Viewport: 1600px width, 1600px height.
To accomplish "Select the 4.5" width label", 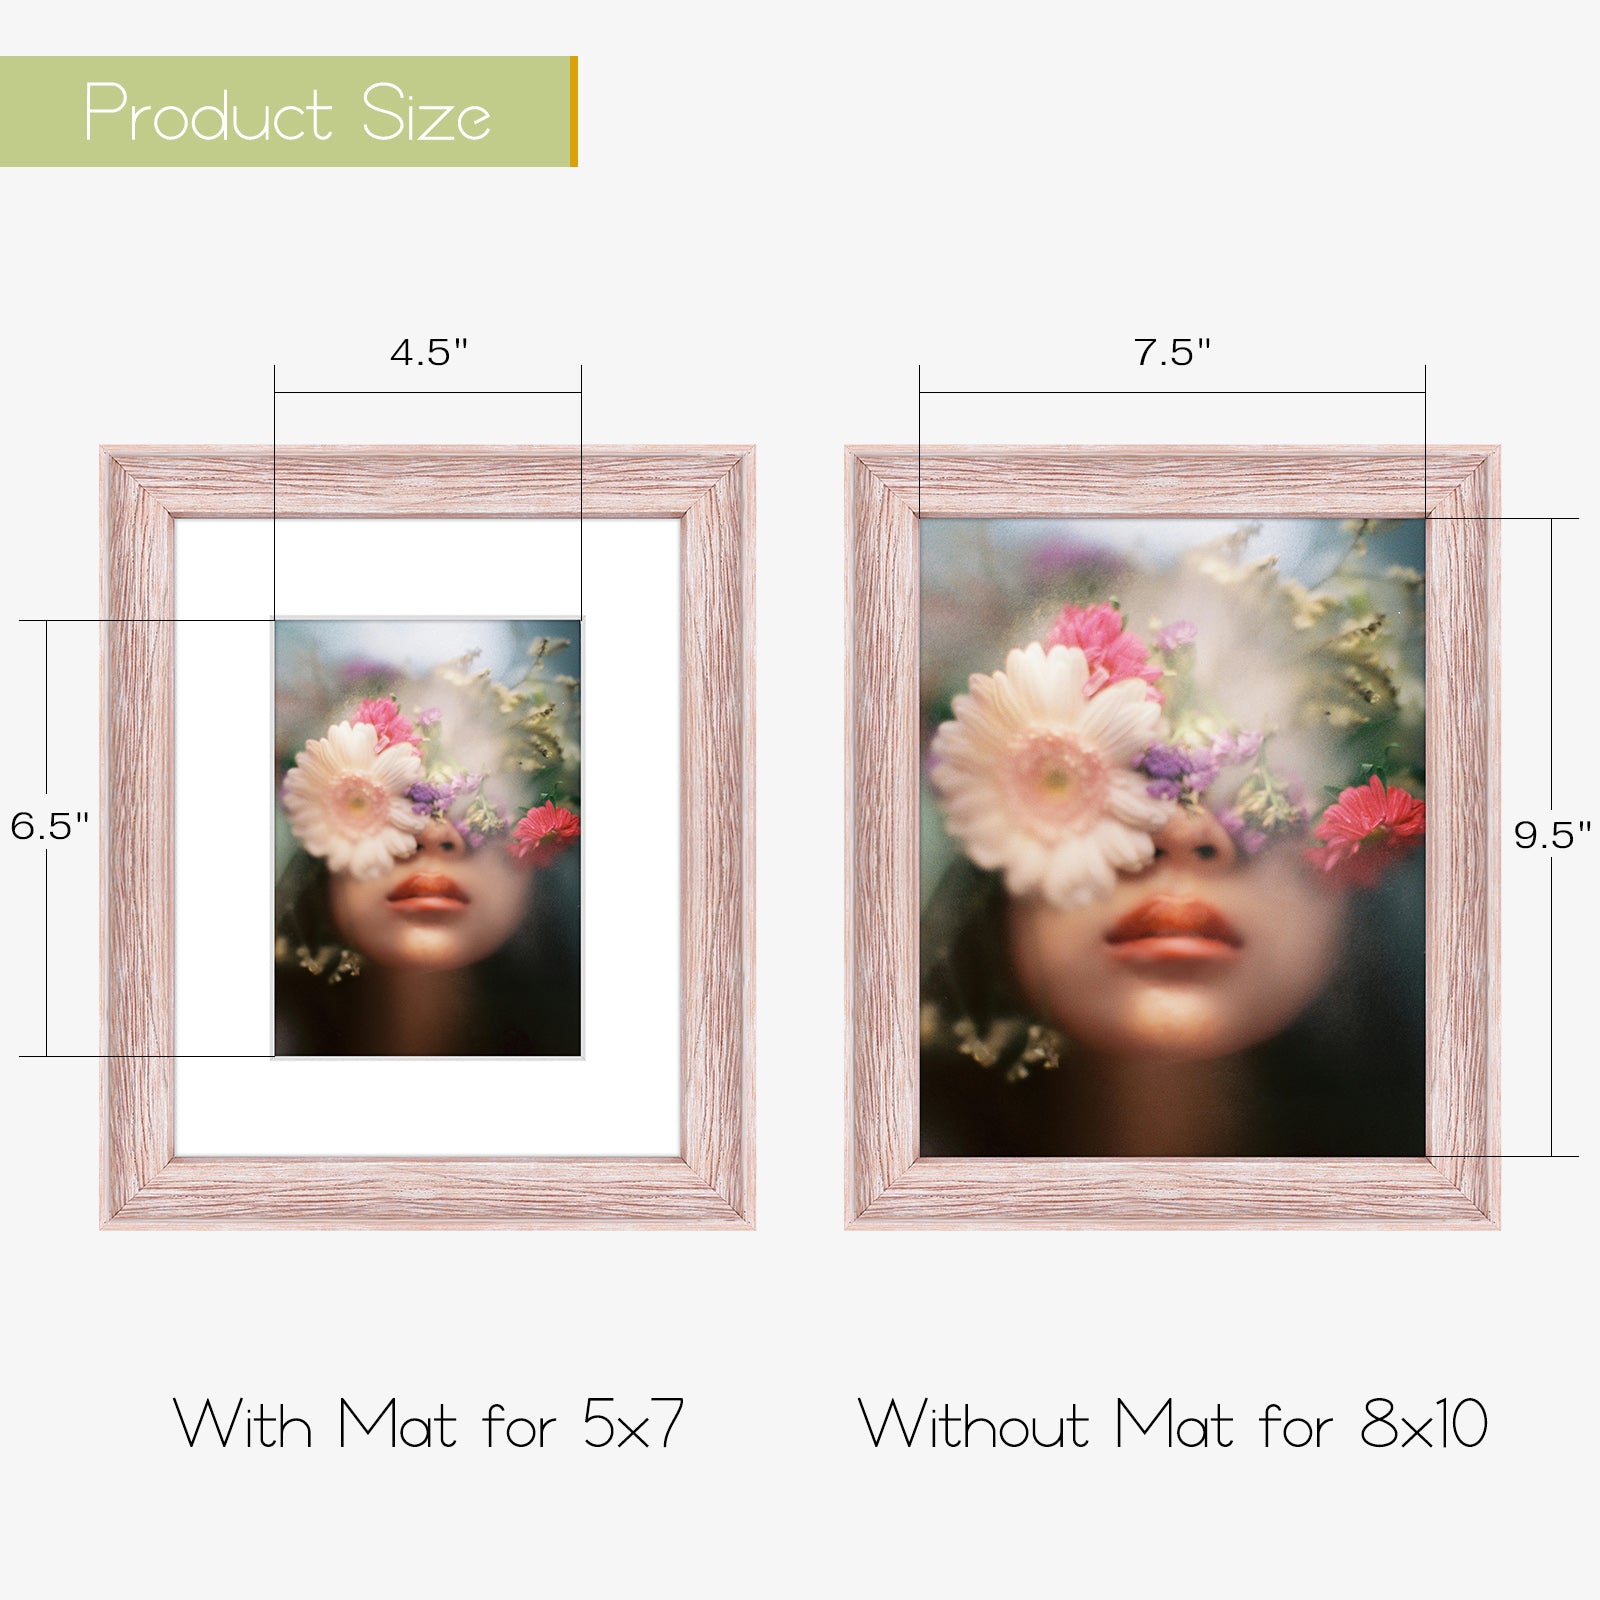I will [429, 352].
